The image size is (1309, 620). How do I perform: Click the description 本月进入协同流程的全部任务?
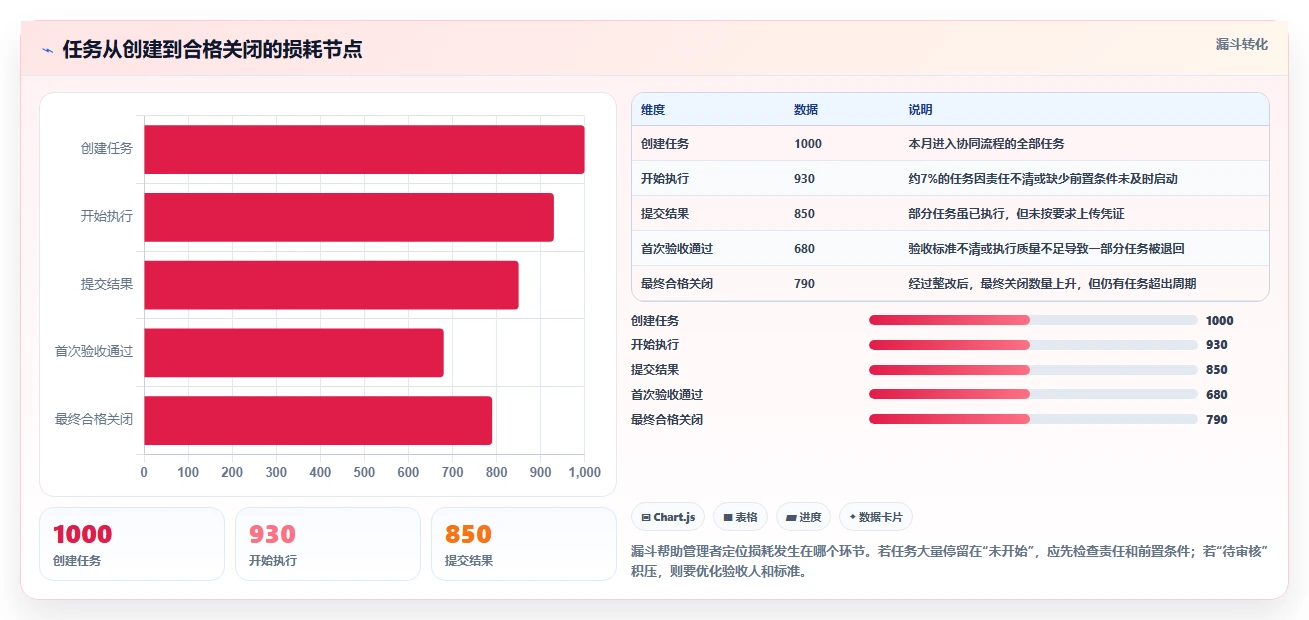click(986, 144)
